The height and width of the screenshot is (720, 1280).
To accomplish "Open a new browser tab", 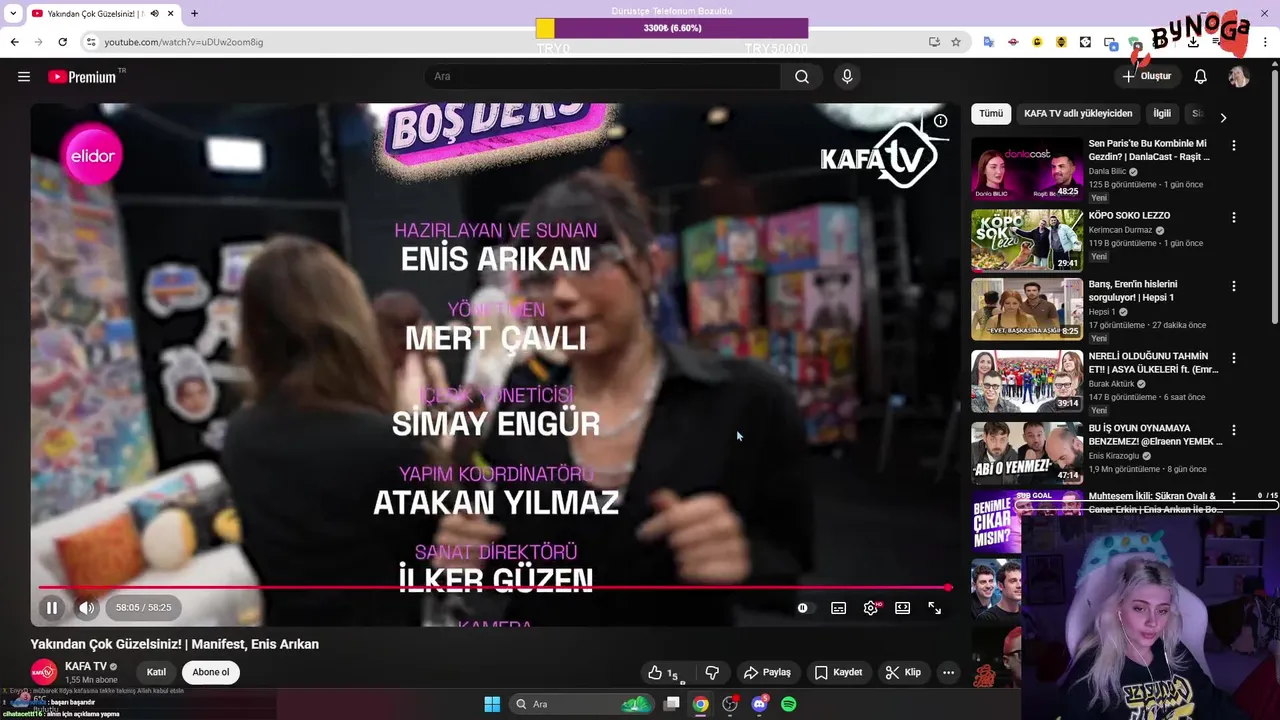I will click(x=194, y=13).
